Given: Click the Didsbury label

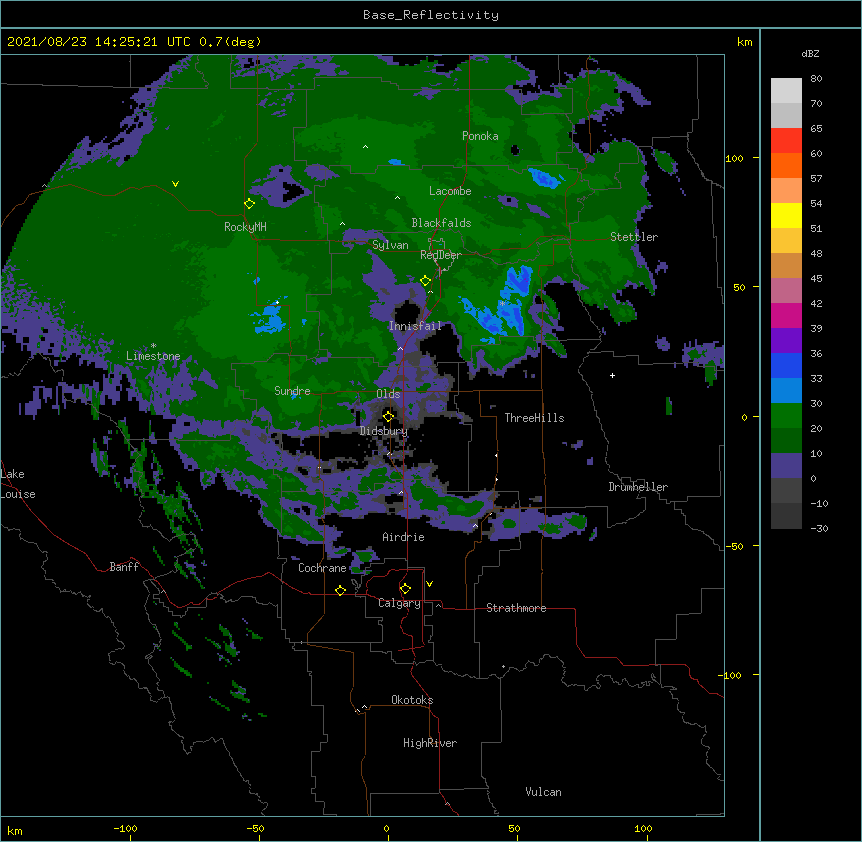Looking at the screenshot, I should (x=384, y=431).
